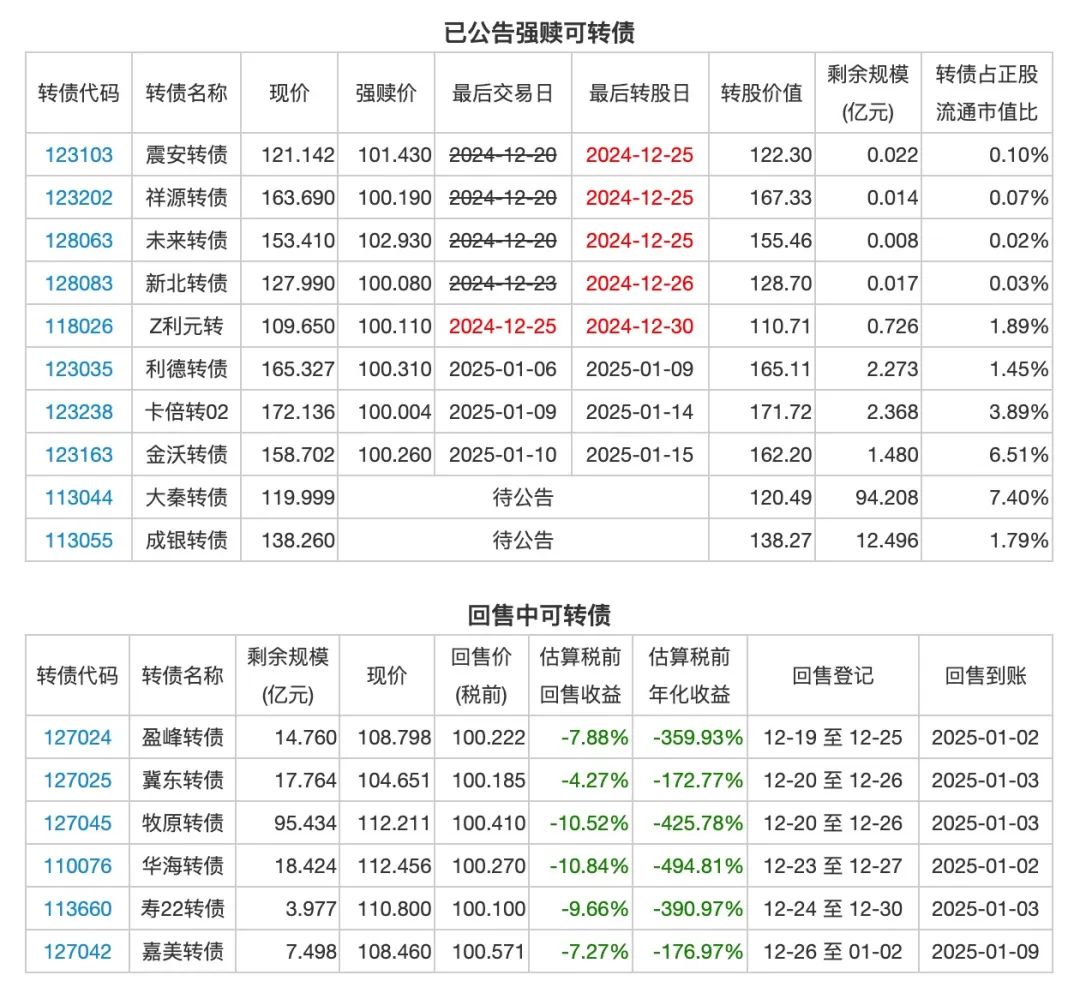
Task: Click 寿22转债 registration period 12-24 至 12-30
Action: coord(833,909)
